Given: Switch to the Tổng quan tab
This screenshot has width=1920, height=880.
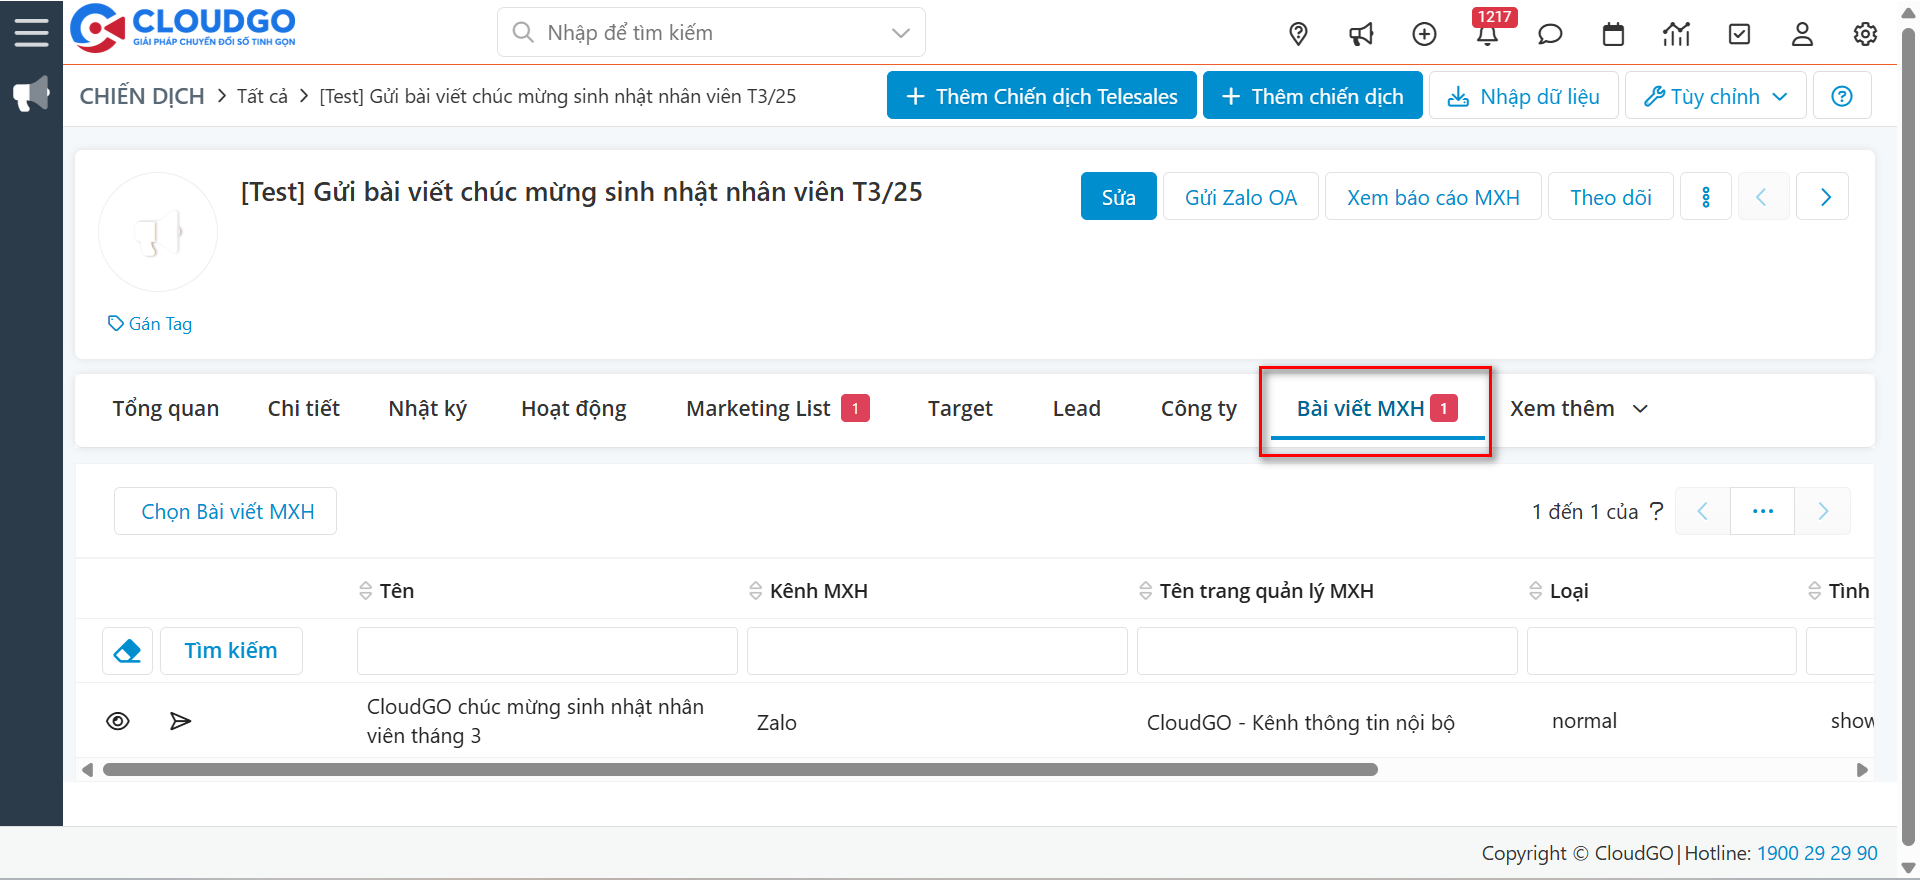Looking at the screenshot, I should pyautogui.click(x=165, y=409).
